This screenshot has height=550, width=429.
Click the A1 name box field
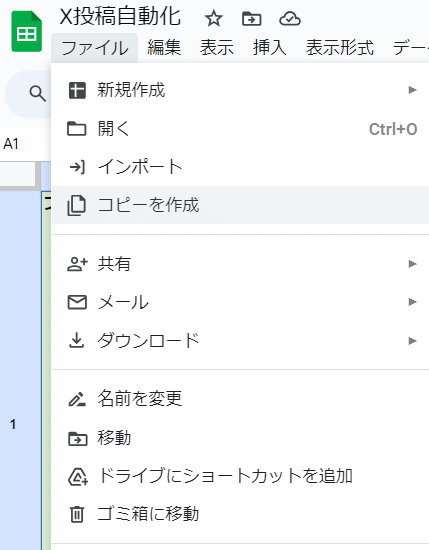pos(21,144)
